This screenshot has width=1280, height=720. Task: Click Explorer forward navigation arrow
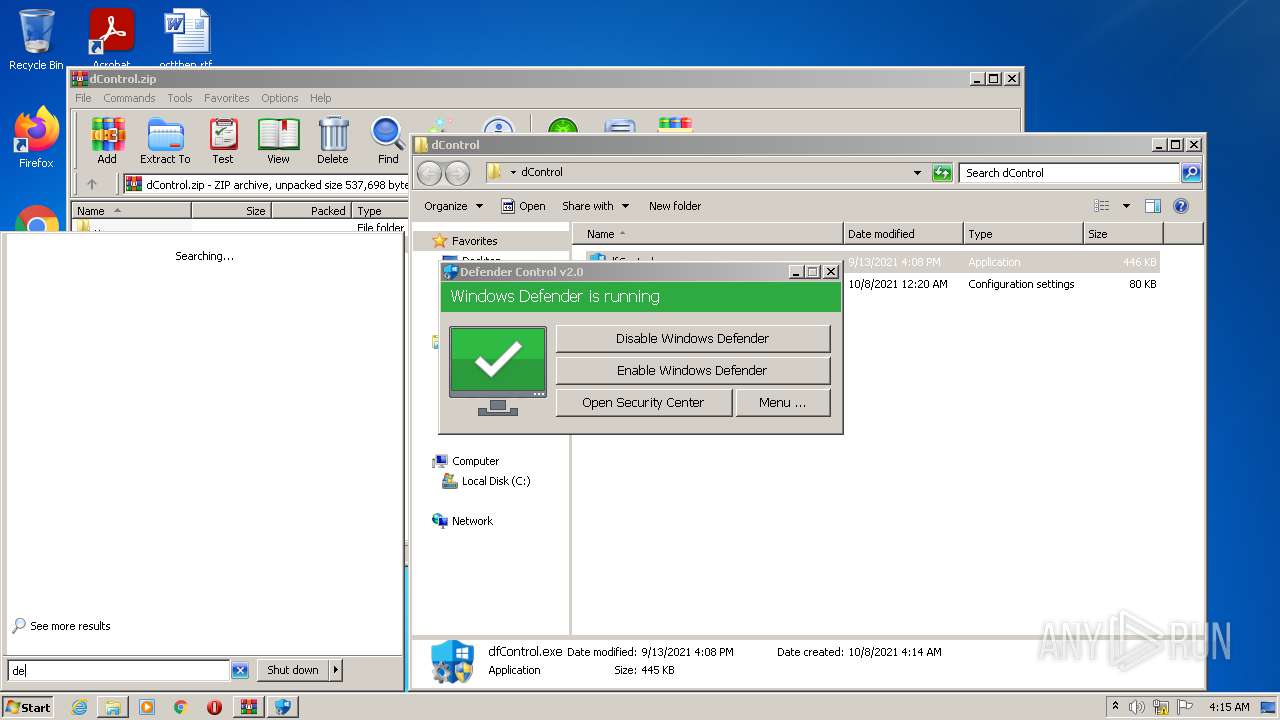457,173
